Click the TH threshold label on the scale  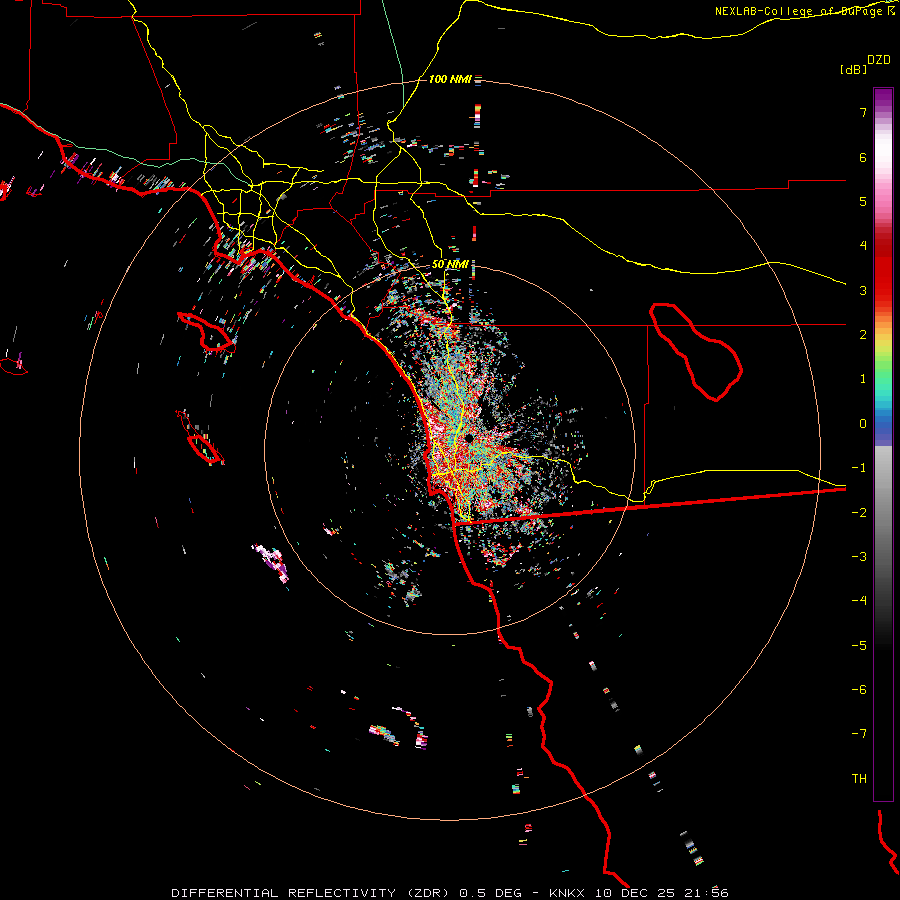tap(859, 778)
